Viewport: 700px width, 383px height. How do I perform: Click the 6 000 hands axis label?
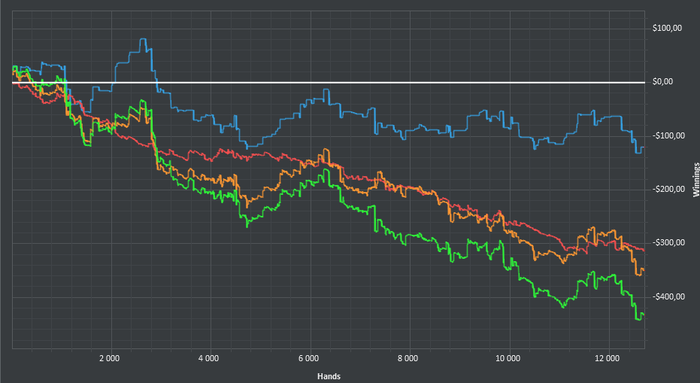[x=308, y=358]
